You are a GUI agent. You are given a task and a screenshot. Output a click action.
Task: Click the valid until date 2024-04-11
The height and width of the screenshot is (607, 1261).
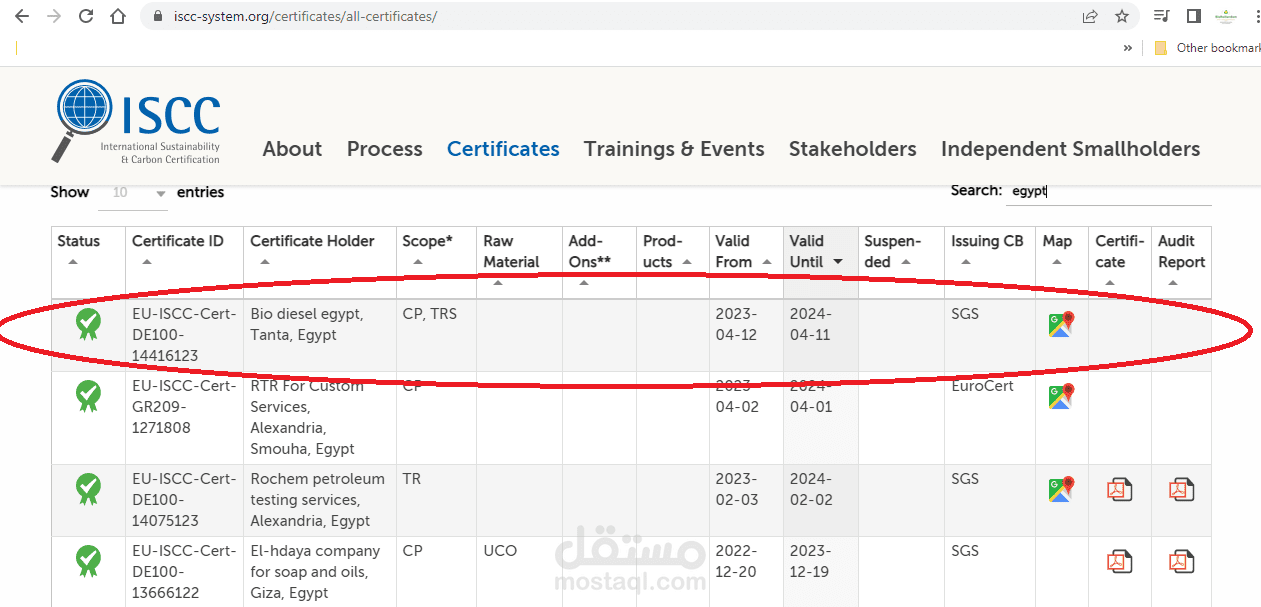pyautogui.click(x=810, y=324)
